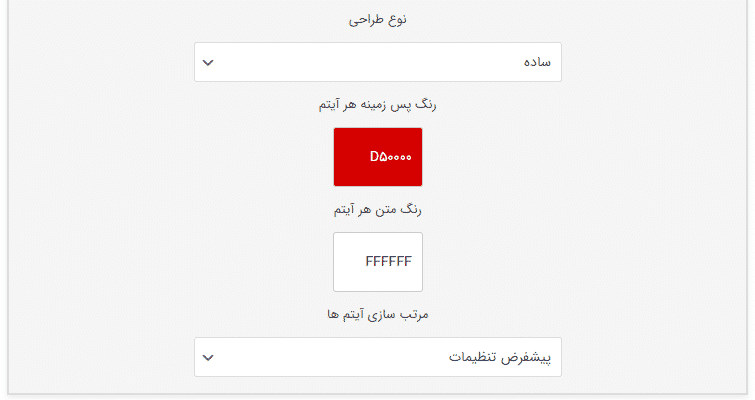Select the ساده text in the design type combo box
The height and width of the screenshot is (400, 755).
click(x=537, y=62)
